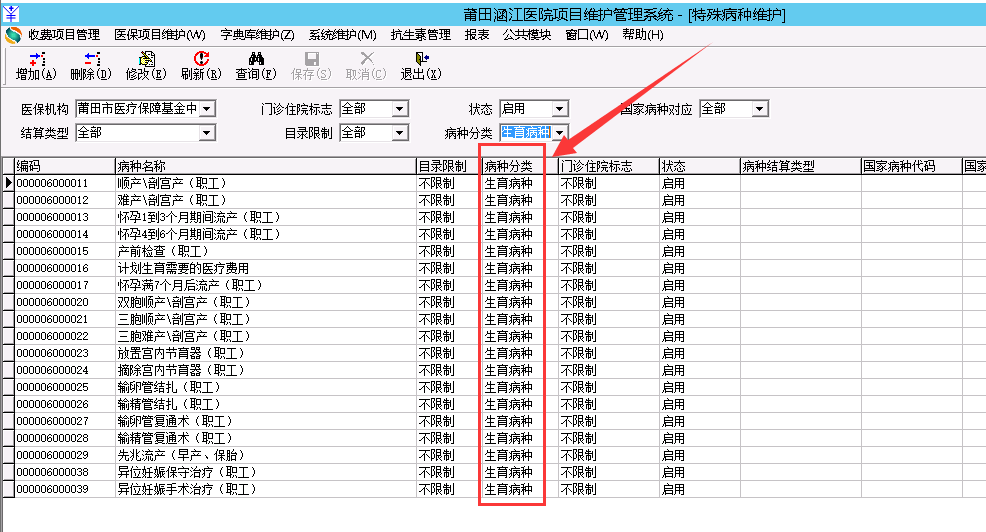Image resolution: width=986 pixels, height=532 pixels.
Task: Expand the 结算类型 dropdown
Action: [x=206, y=133]
